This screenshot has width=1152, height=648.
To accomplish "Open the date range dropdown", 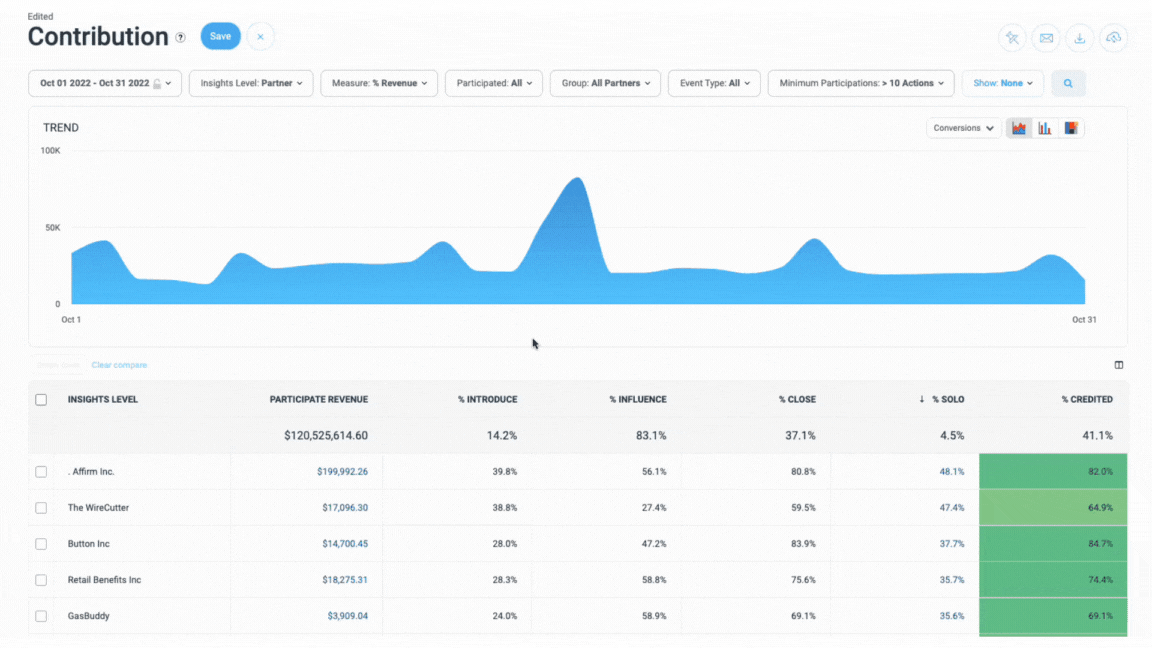I will [x=105, y=83].
